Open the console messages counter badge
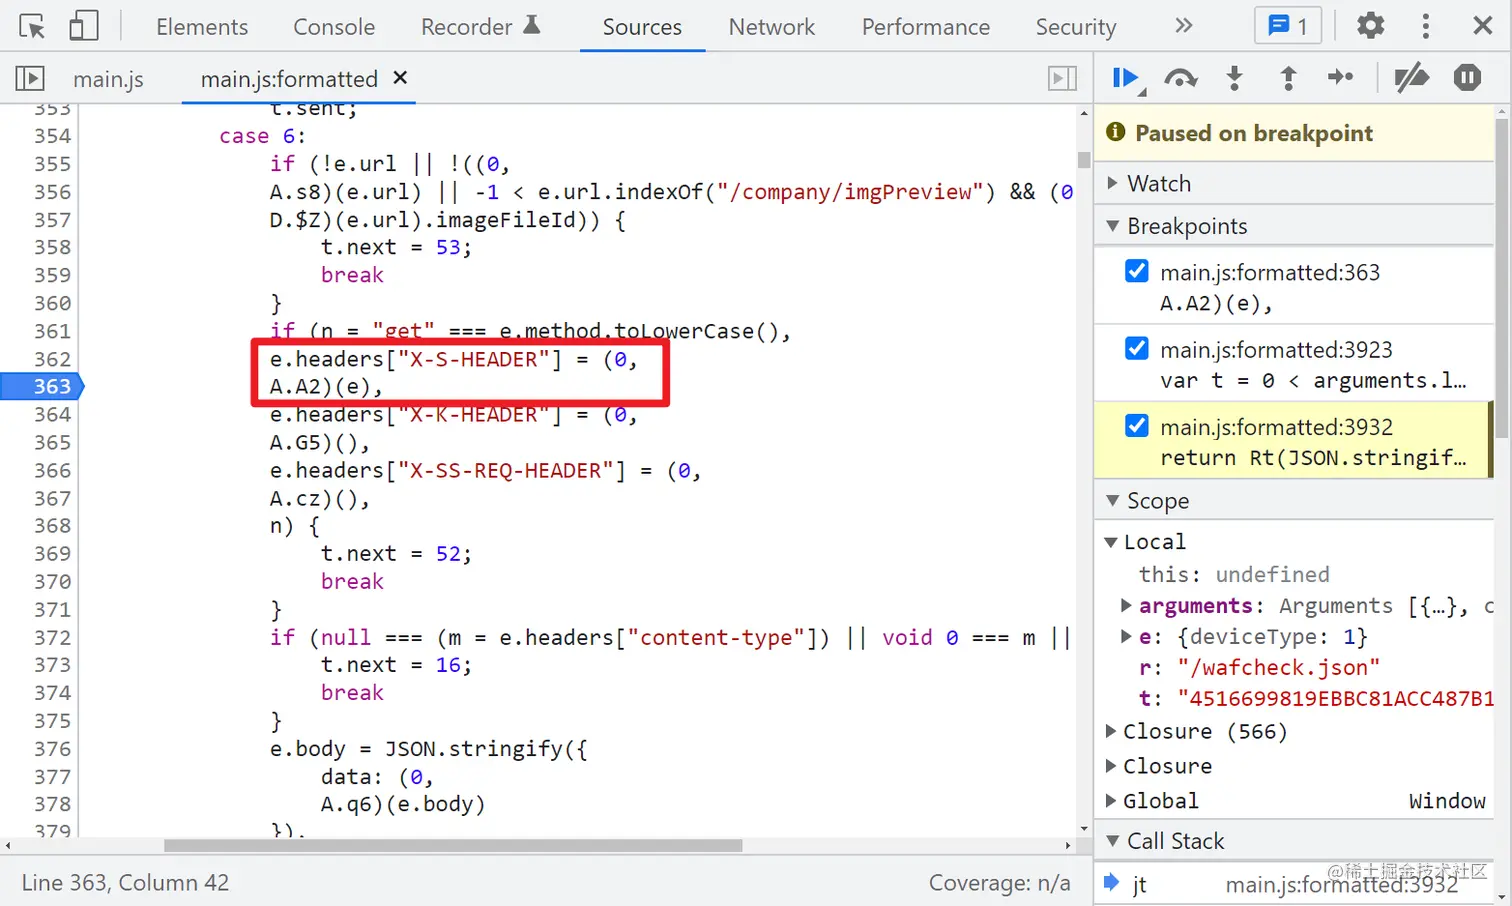Screen dimensions: 1512x906 tap(1288, 26)
